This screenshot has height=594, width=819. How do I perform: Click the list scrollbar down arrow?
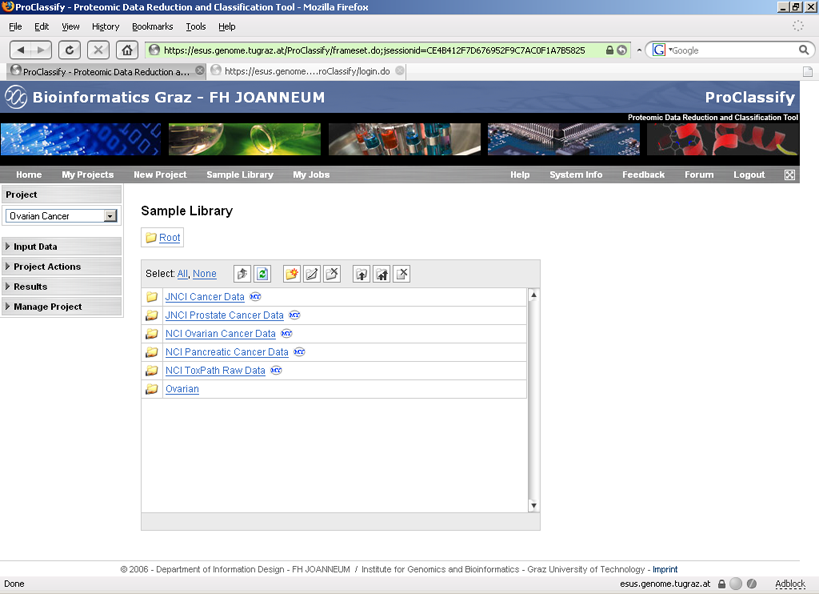click(533, 505)
